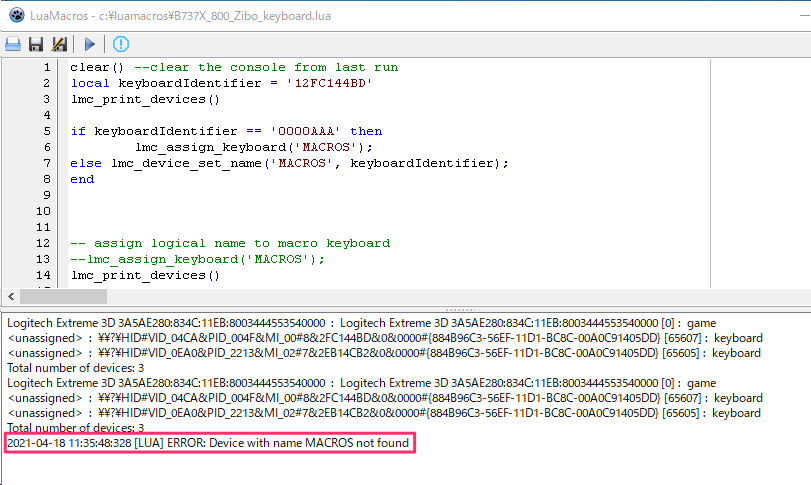Click the first Logitech Extreme 3D log line

click(360, 323)
